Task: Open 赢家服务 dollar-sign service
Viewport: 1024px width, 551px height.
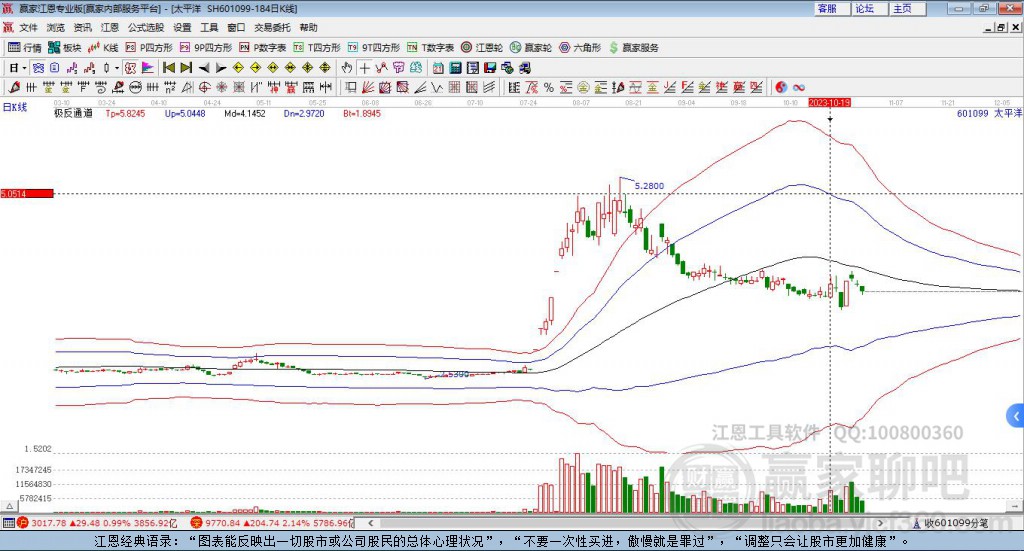Action: point(633,48)
